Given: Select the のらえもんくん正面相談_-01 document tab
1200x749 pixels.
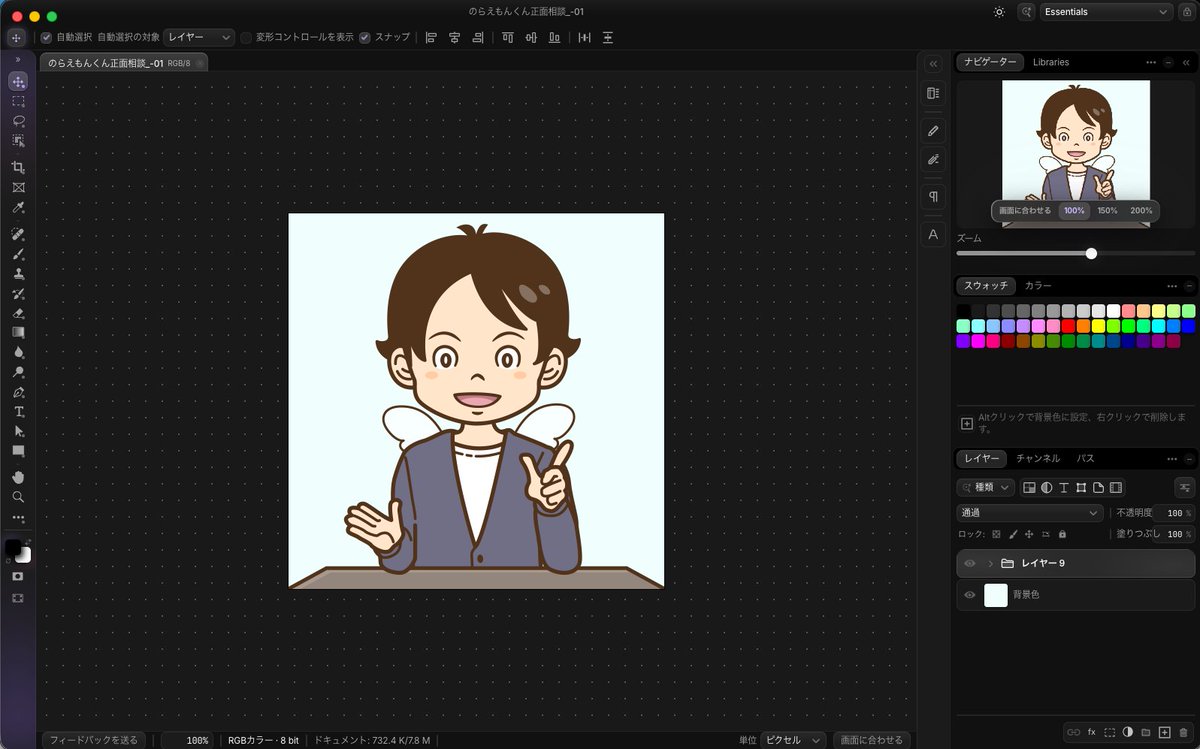Looking at the screenshot, I should [x=125, y=63].
